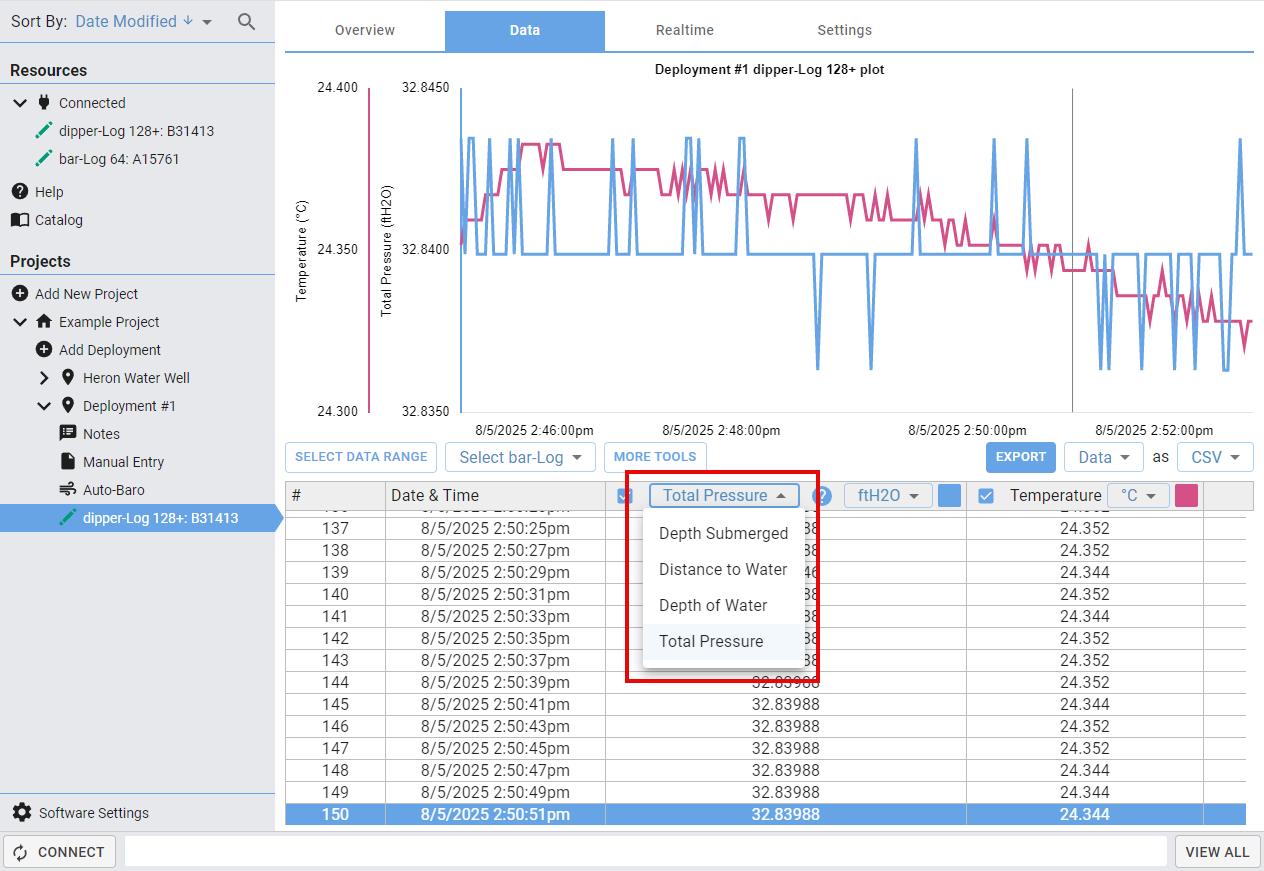Click pencil icon of highlighted dipper-Log under Deployment #1
Screen dimensions: 1264x871
pos(68,517)
